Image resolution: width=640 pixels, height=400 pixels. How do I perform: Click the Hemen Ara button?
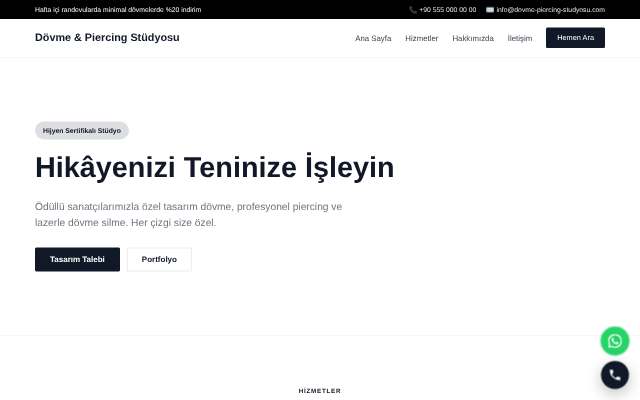(576, 38)
